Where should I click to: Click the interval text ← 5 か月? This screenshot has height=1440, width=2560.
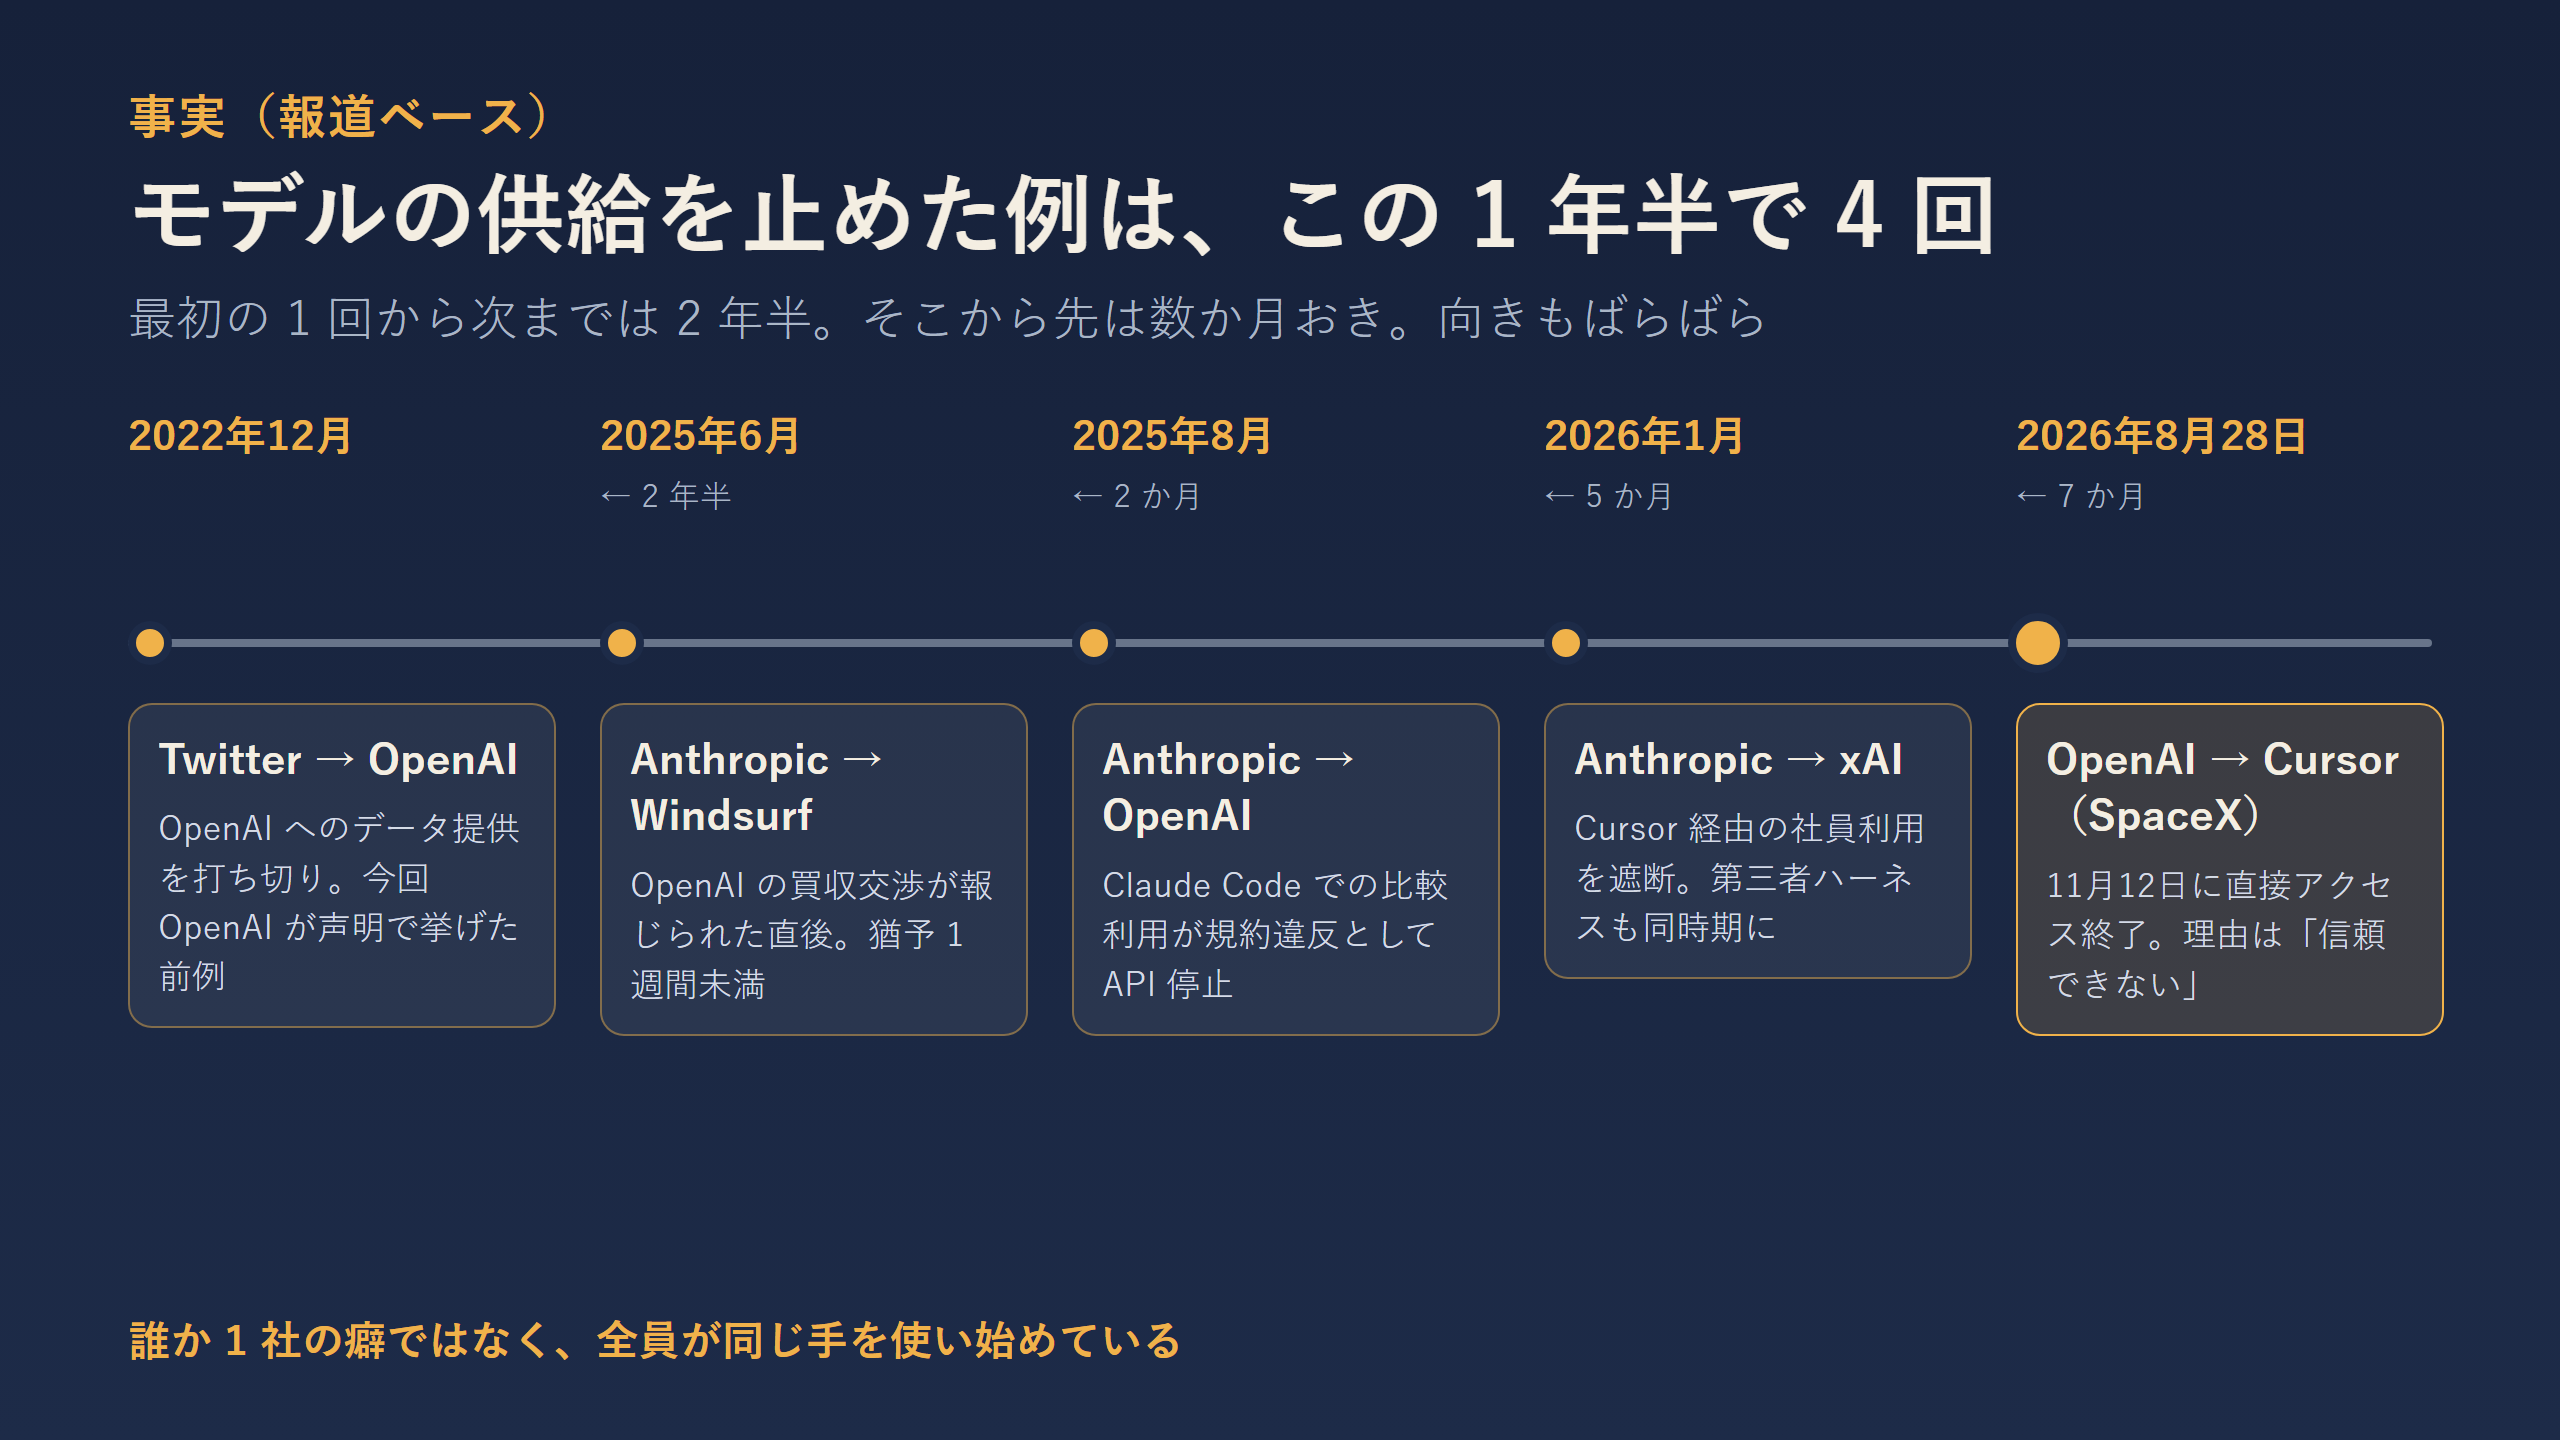[x=1609, y=496]
